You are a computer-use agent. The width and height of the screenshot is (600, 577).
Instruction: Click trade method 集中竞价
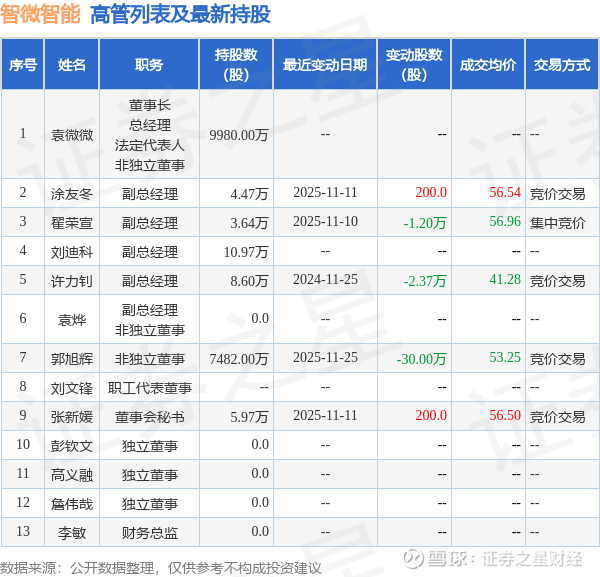558,223
